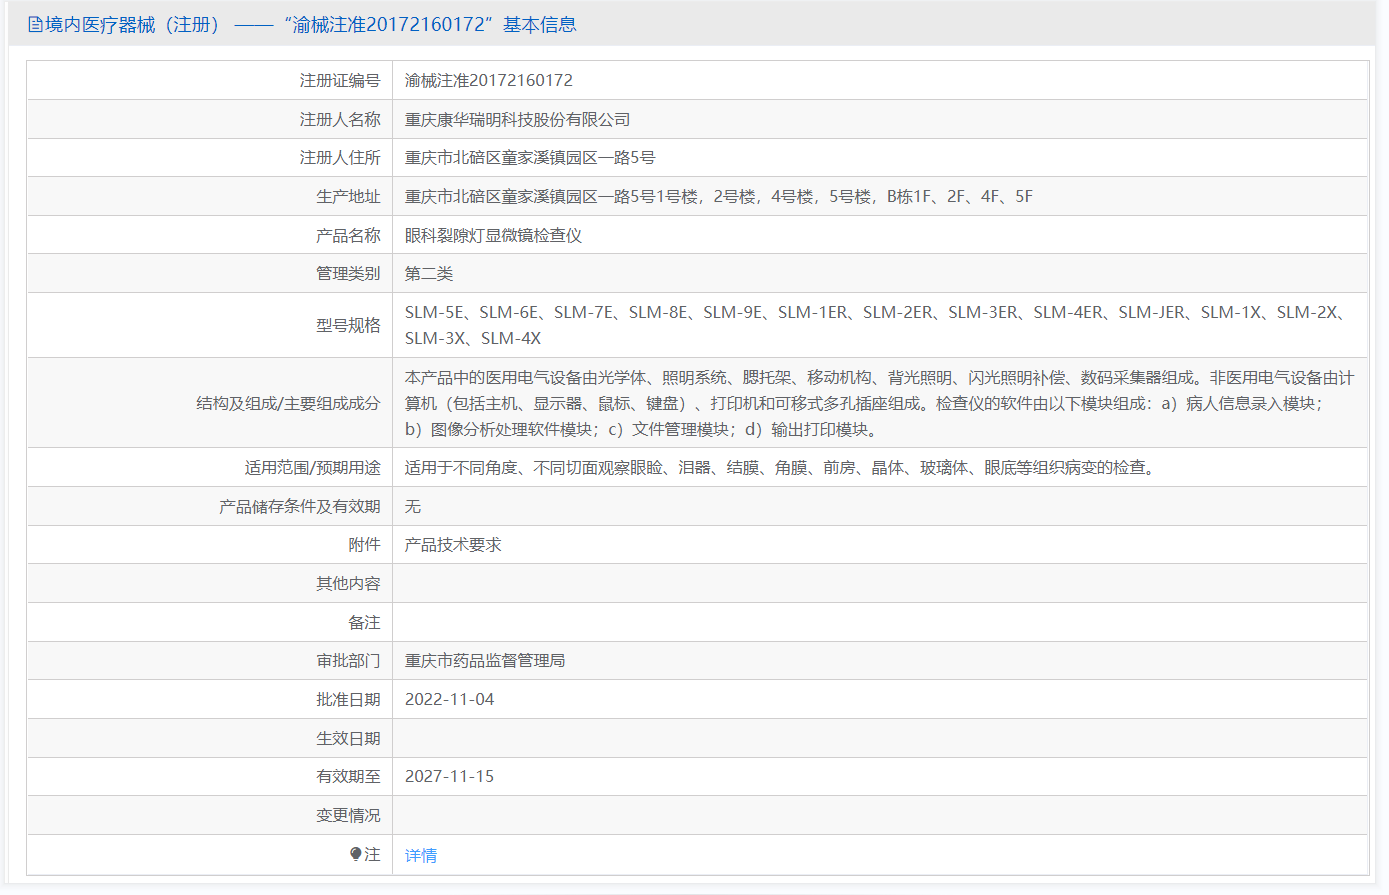Select the structure description starting 本产品中的医用电气设备
The height and width of the screenshot is (895, 1389).
[x=880, y=403]
